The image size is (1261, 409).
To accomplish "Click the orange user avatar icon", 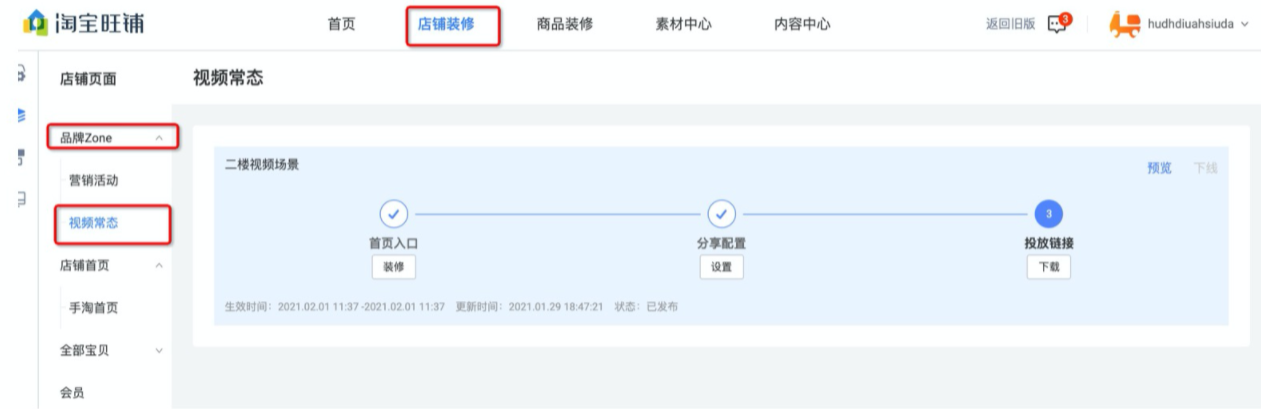I will (1126, 24).
